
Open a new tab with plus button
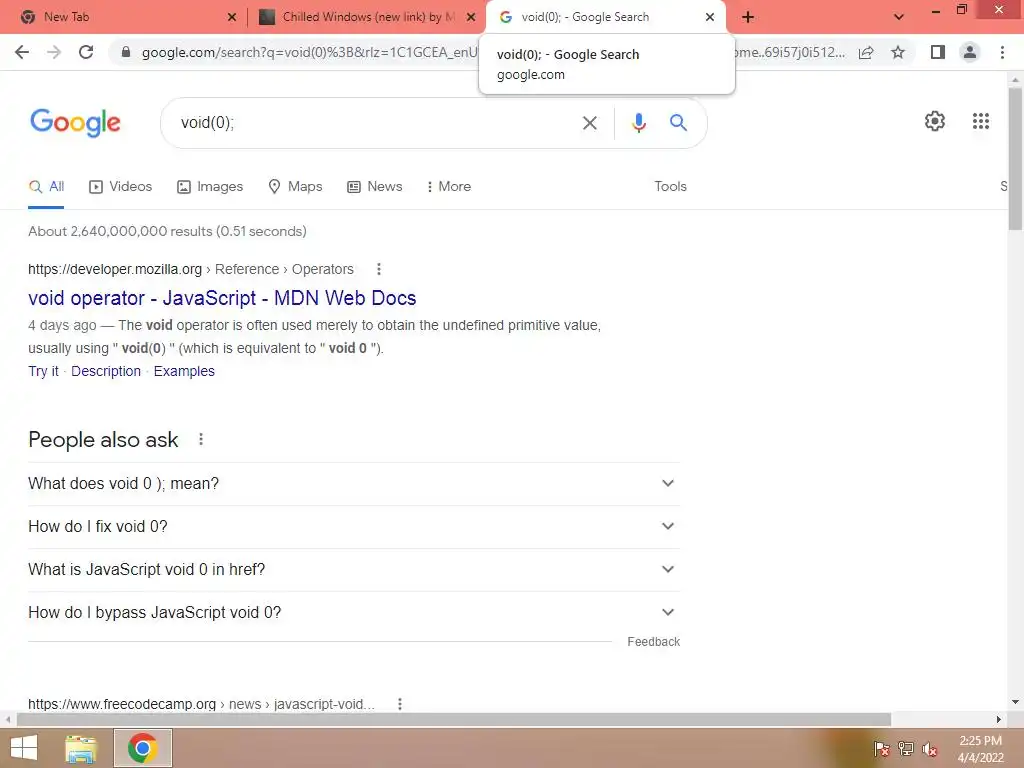pyautogui.click(x=748, y=17)
